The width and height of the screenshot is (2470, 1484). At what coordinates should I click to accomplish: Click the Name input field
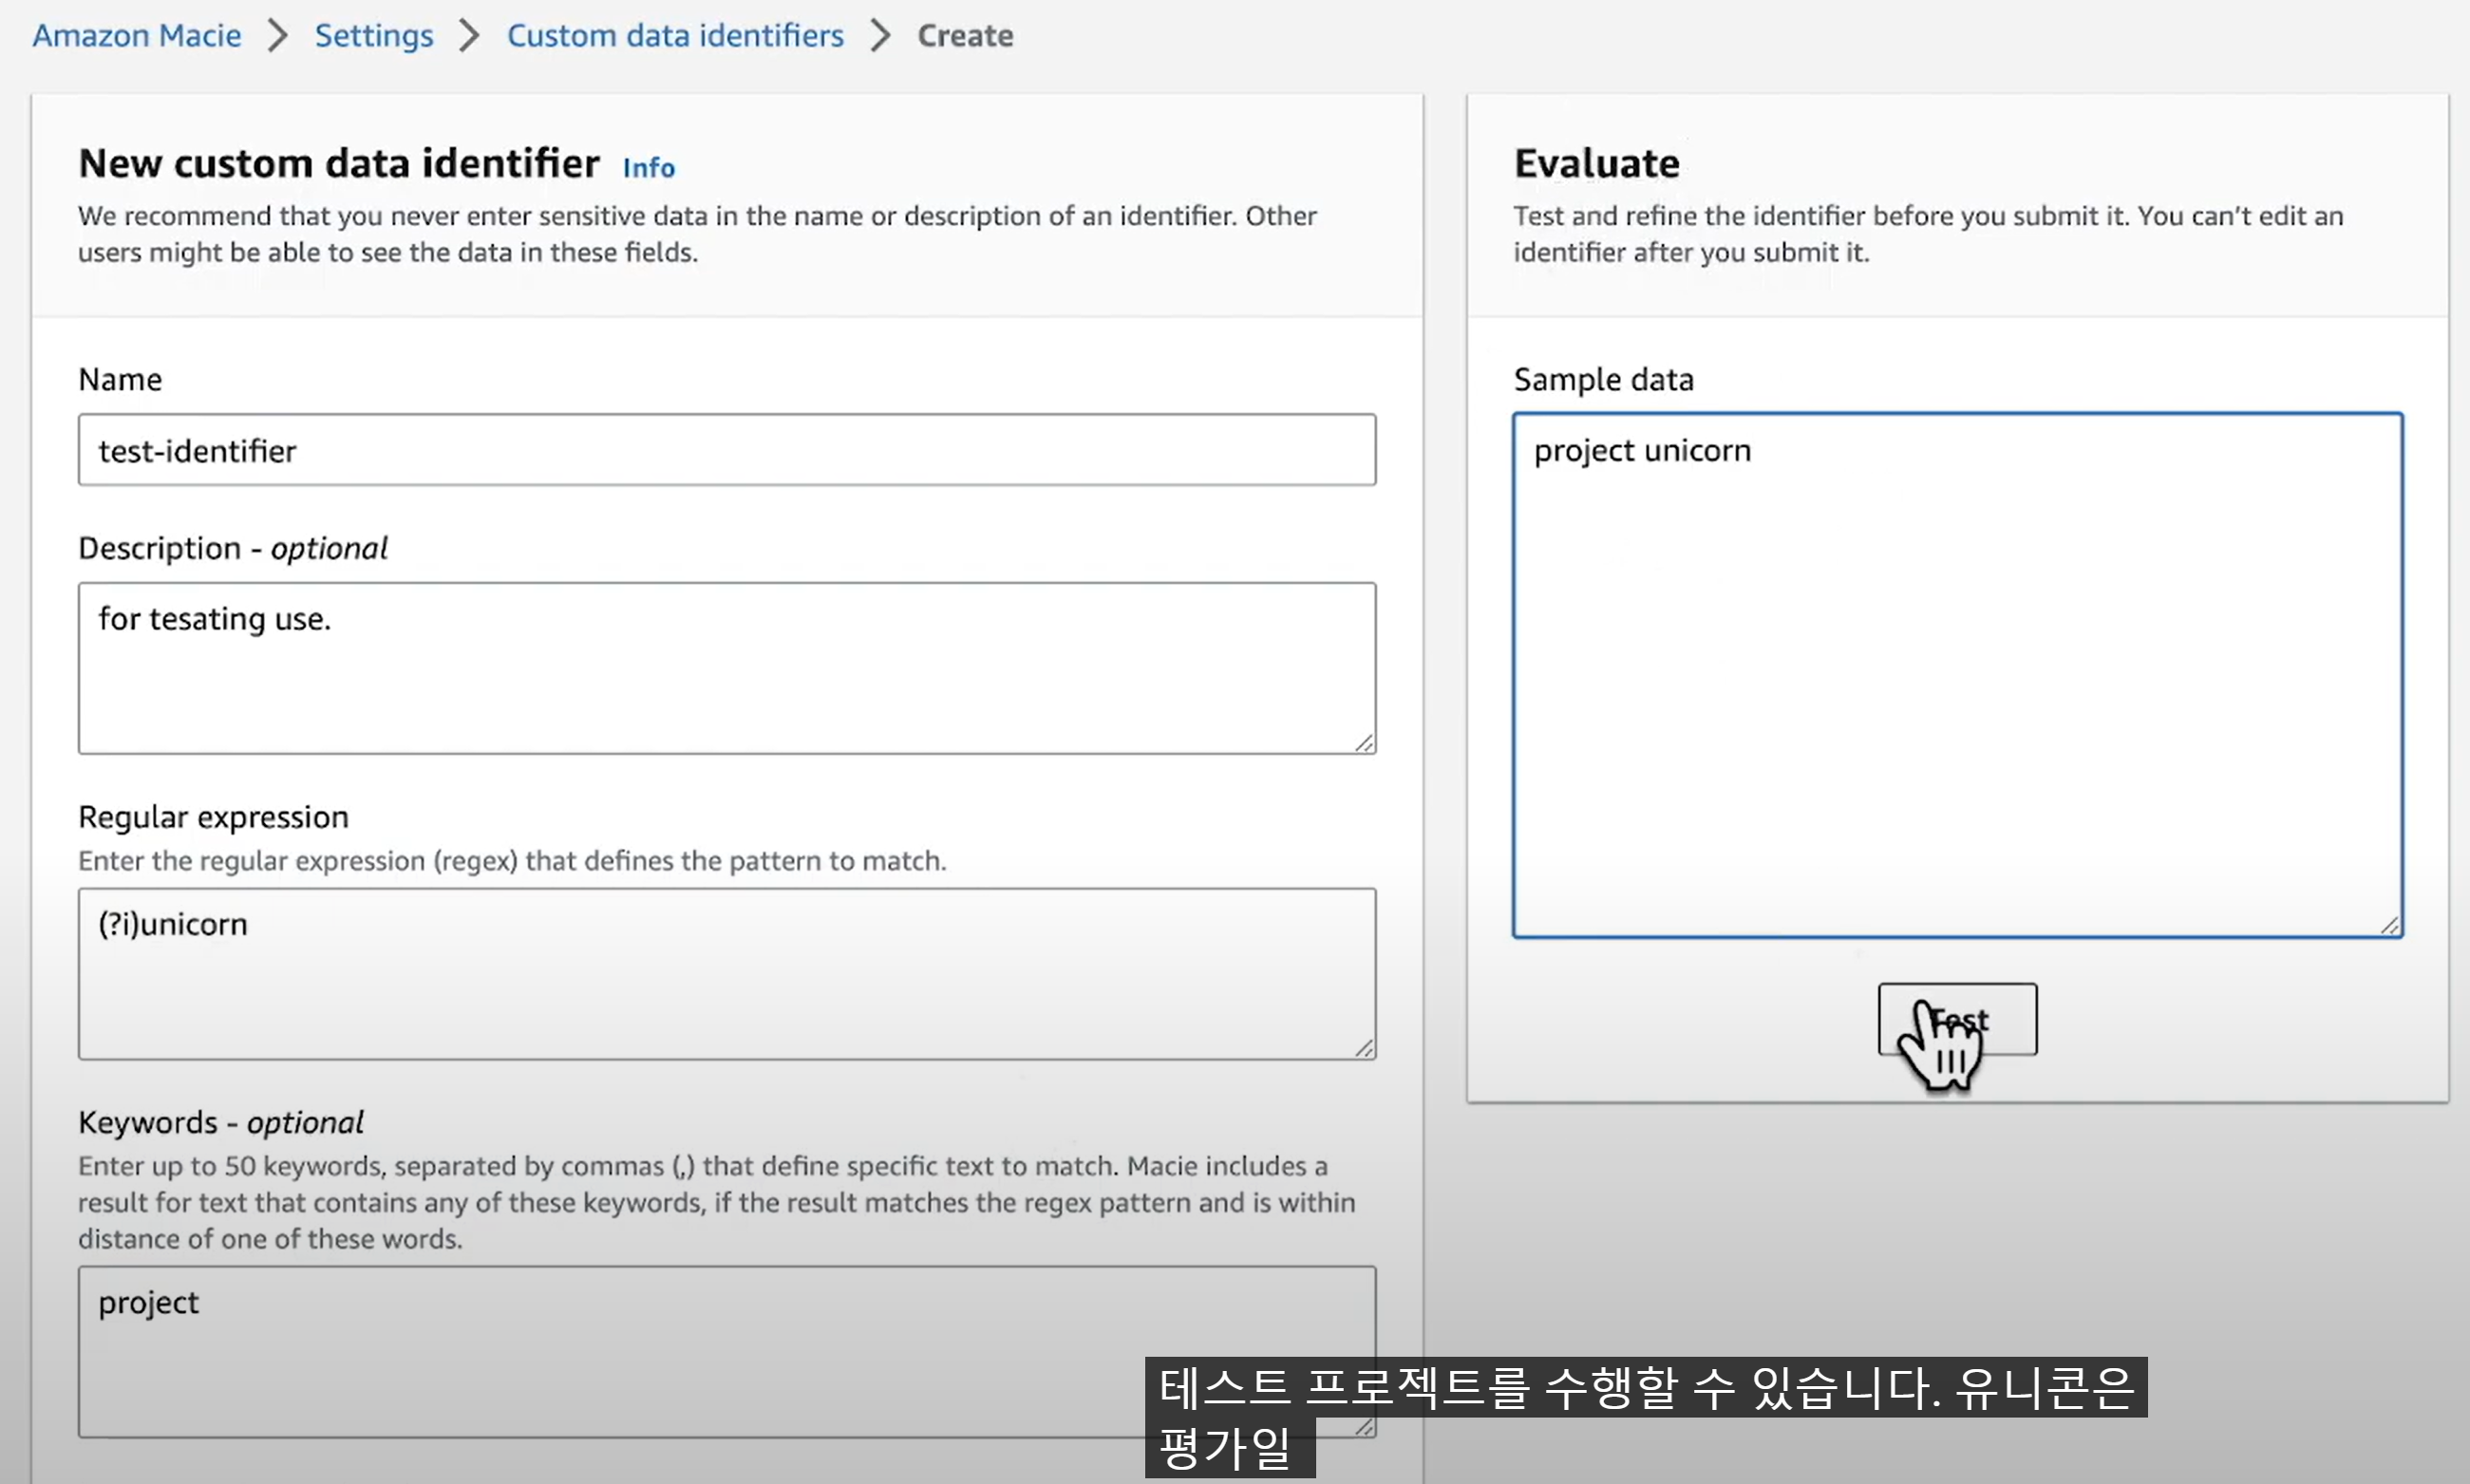pos(726,450)
